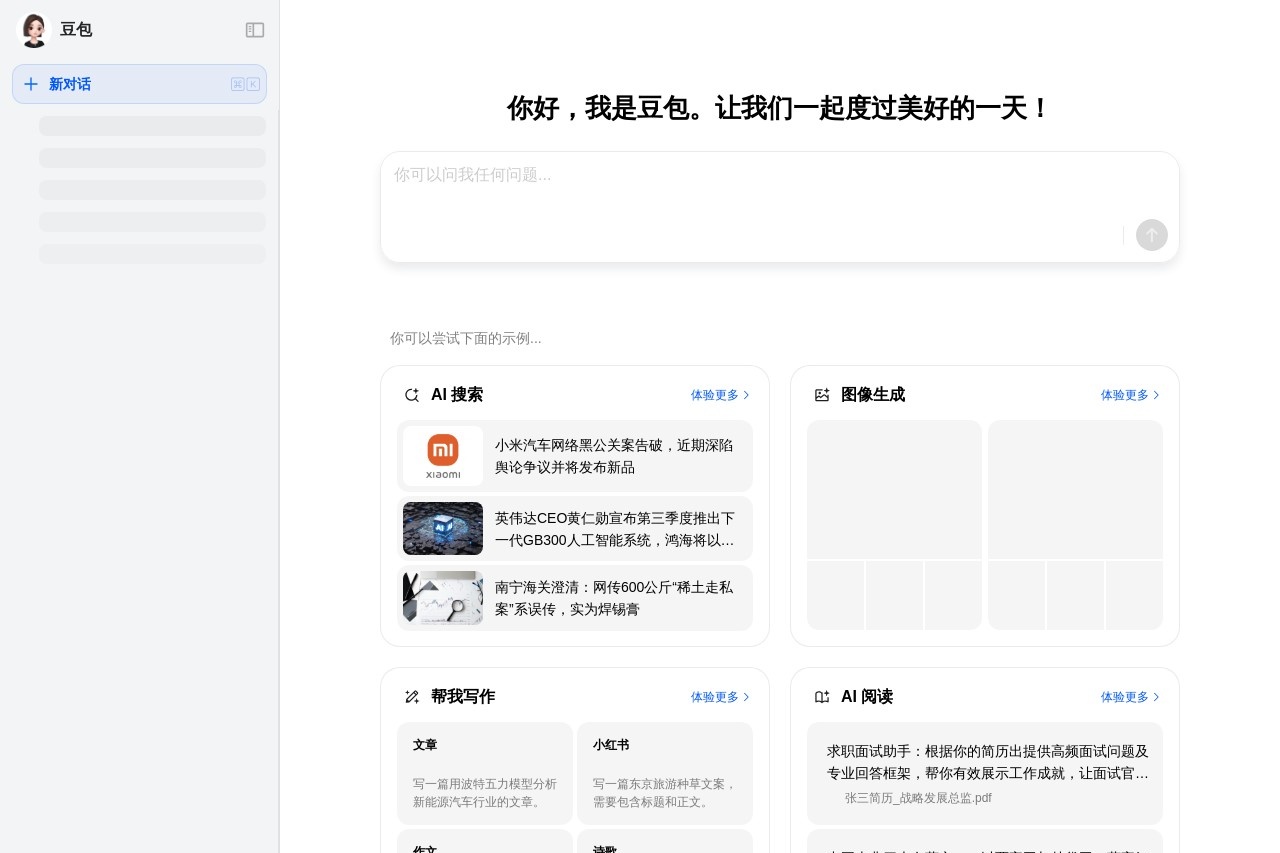This screenshot has width=1280, height=853.
Task: Click the plus icon beside 新对话
Action: (31, 84)
